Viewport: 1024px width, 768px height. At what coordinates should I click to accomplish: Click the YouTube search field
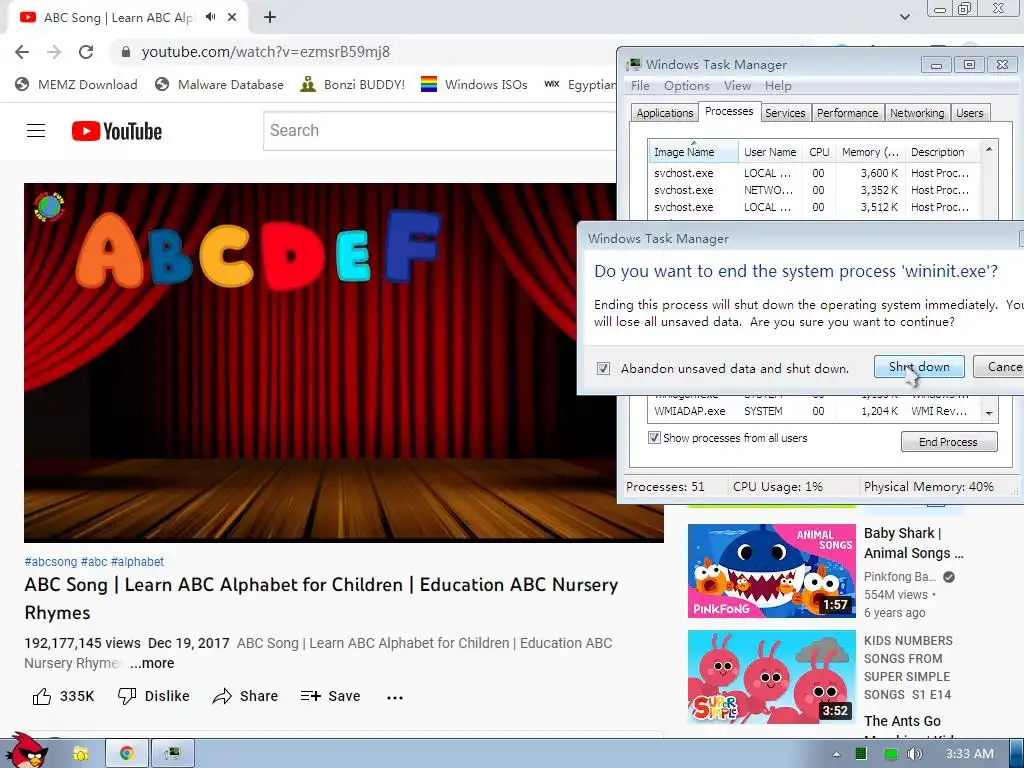(440, 131)
